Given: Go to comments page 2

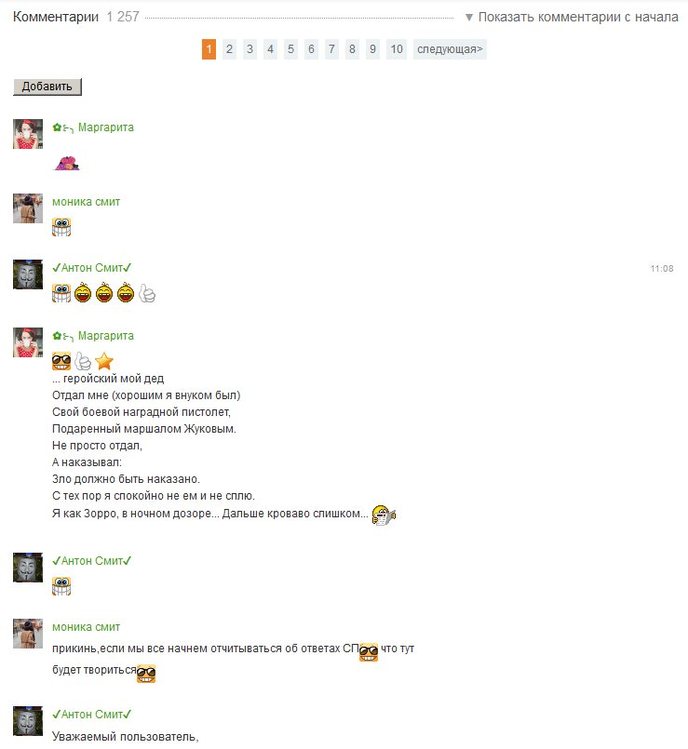Looking at the screenshot, I should [x=229, y=49].
